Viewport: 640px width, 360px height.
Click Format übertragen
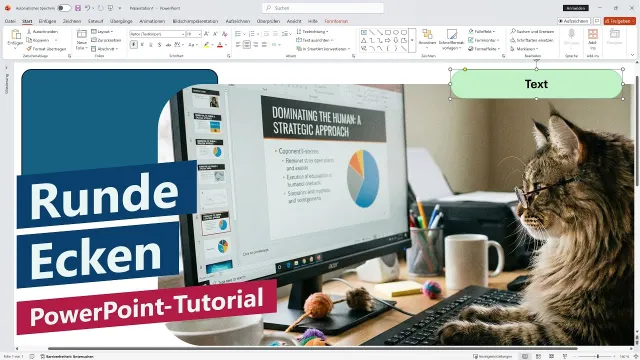pos(47,49)
